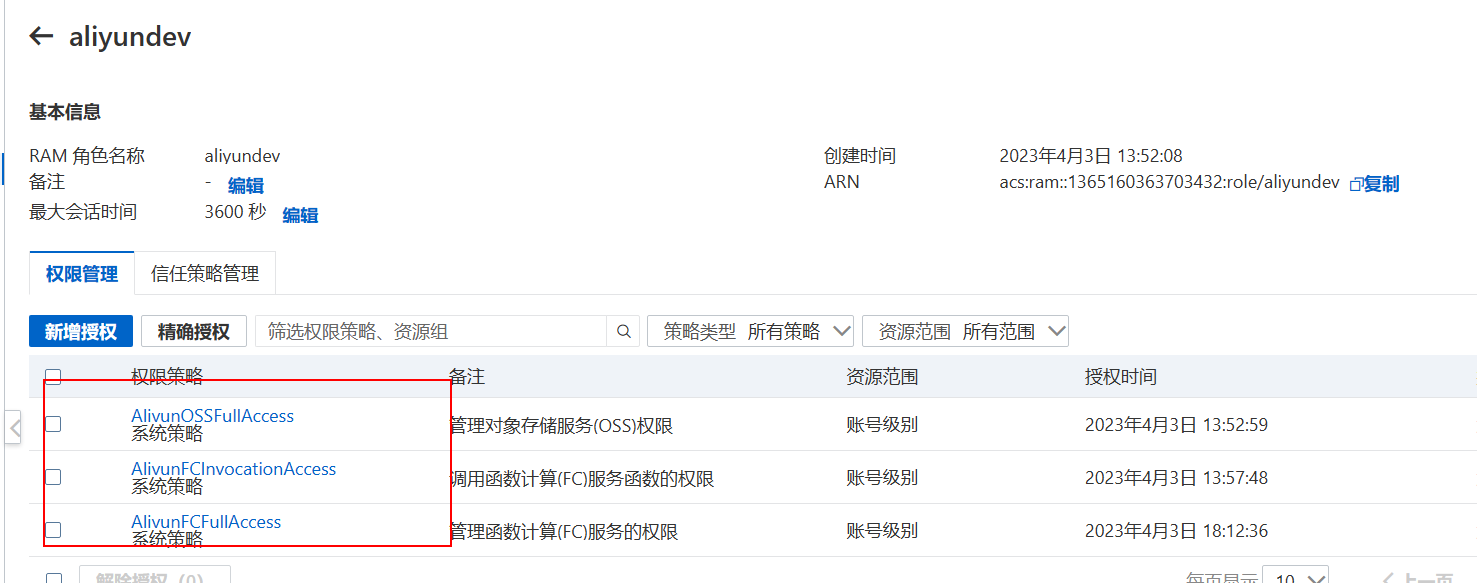Screen dimensions: 1477x583
Task: Go back using the left arrow icon
Action: pyautogui.click(x=40, y=37)
